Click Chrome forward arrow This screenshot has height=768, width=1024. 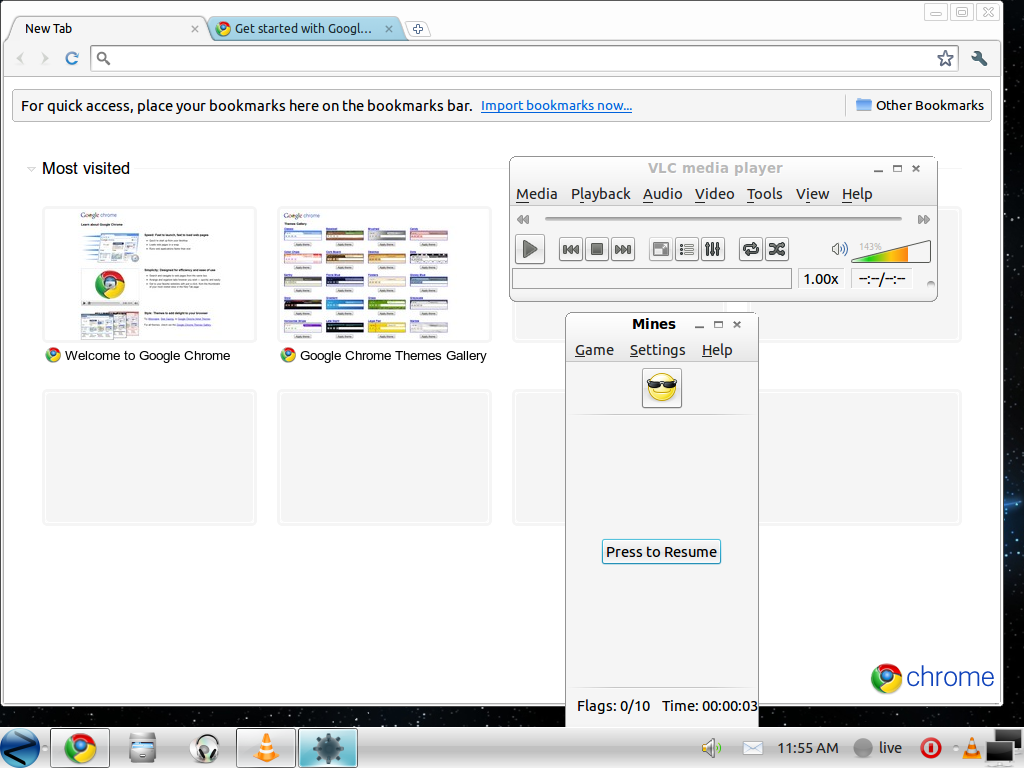click(44, 58)
